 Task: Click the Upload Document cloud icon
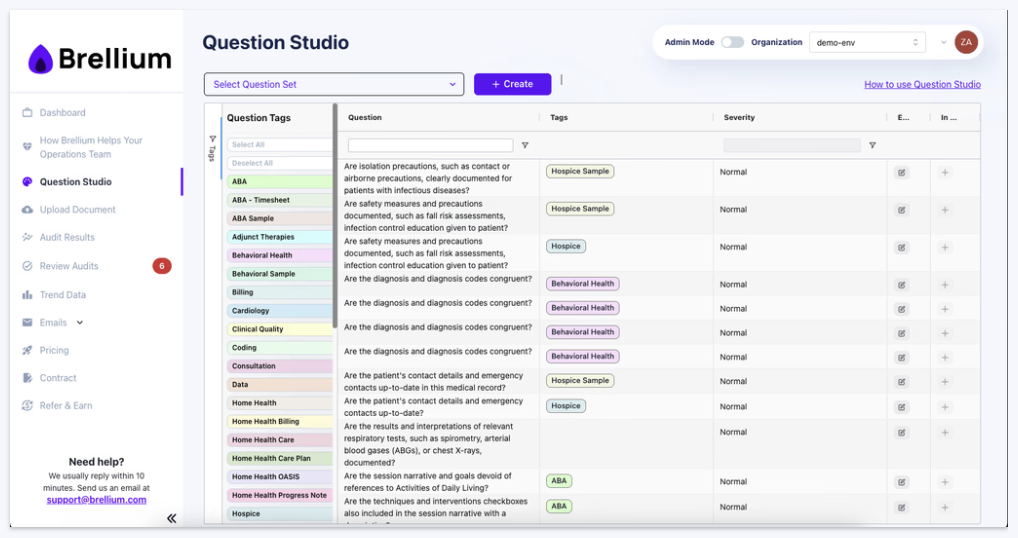(27, 210)
